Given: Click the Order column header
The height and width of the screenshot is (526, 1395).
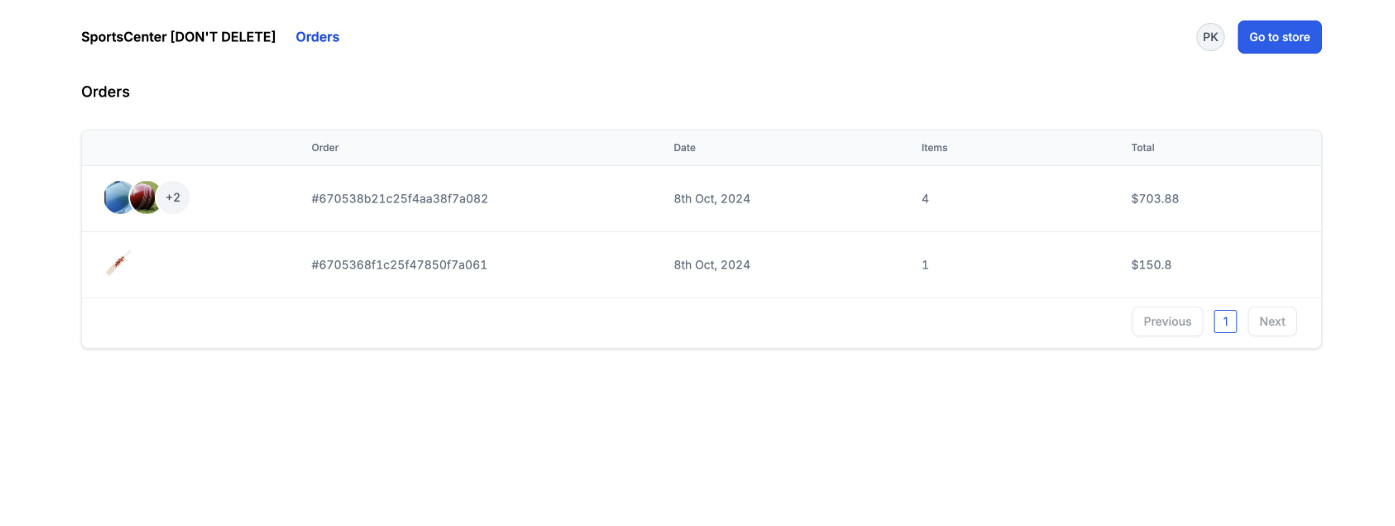Looking at the screenshot, I should (325, 148).
